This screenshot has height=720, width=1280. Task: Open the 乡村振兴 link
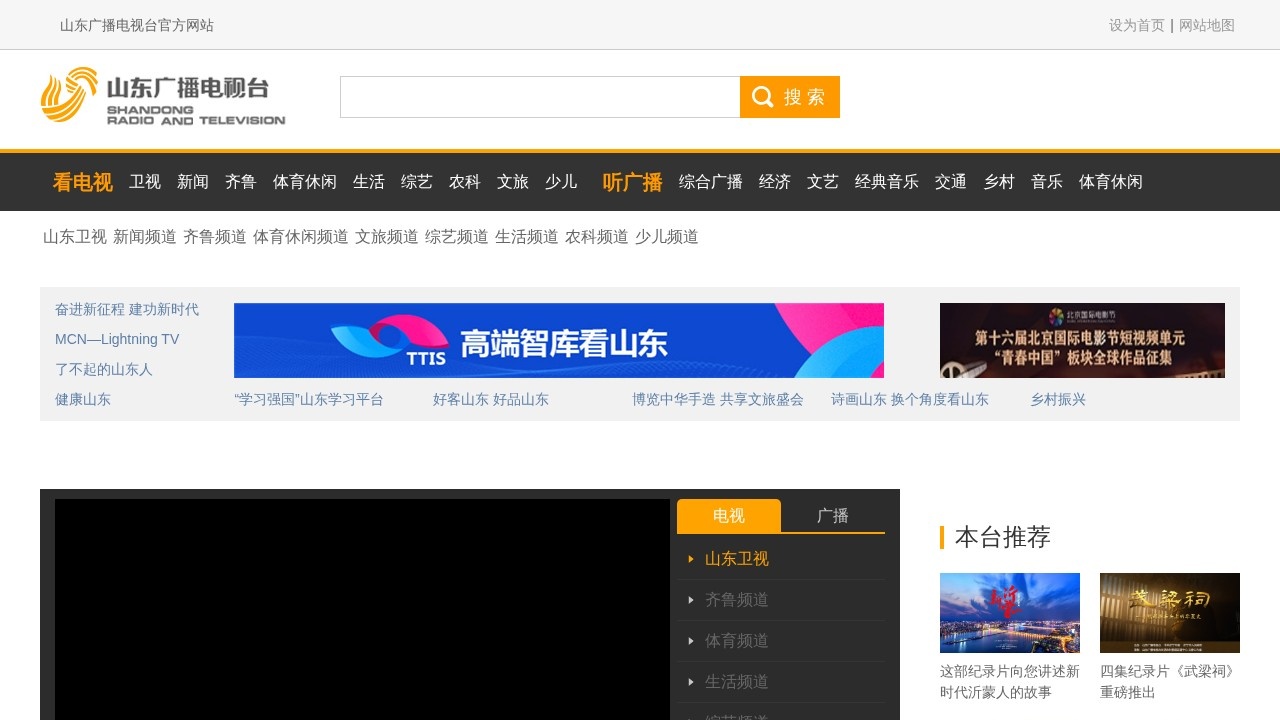[x=1058, y=399]
